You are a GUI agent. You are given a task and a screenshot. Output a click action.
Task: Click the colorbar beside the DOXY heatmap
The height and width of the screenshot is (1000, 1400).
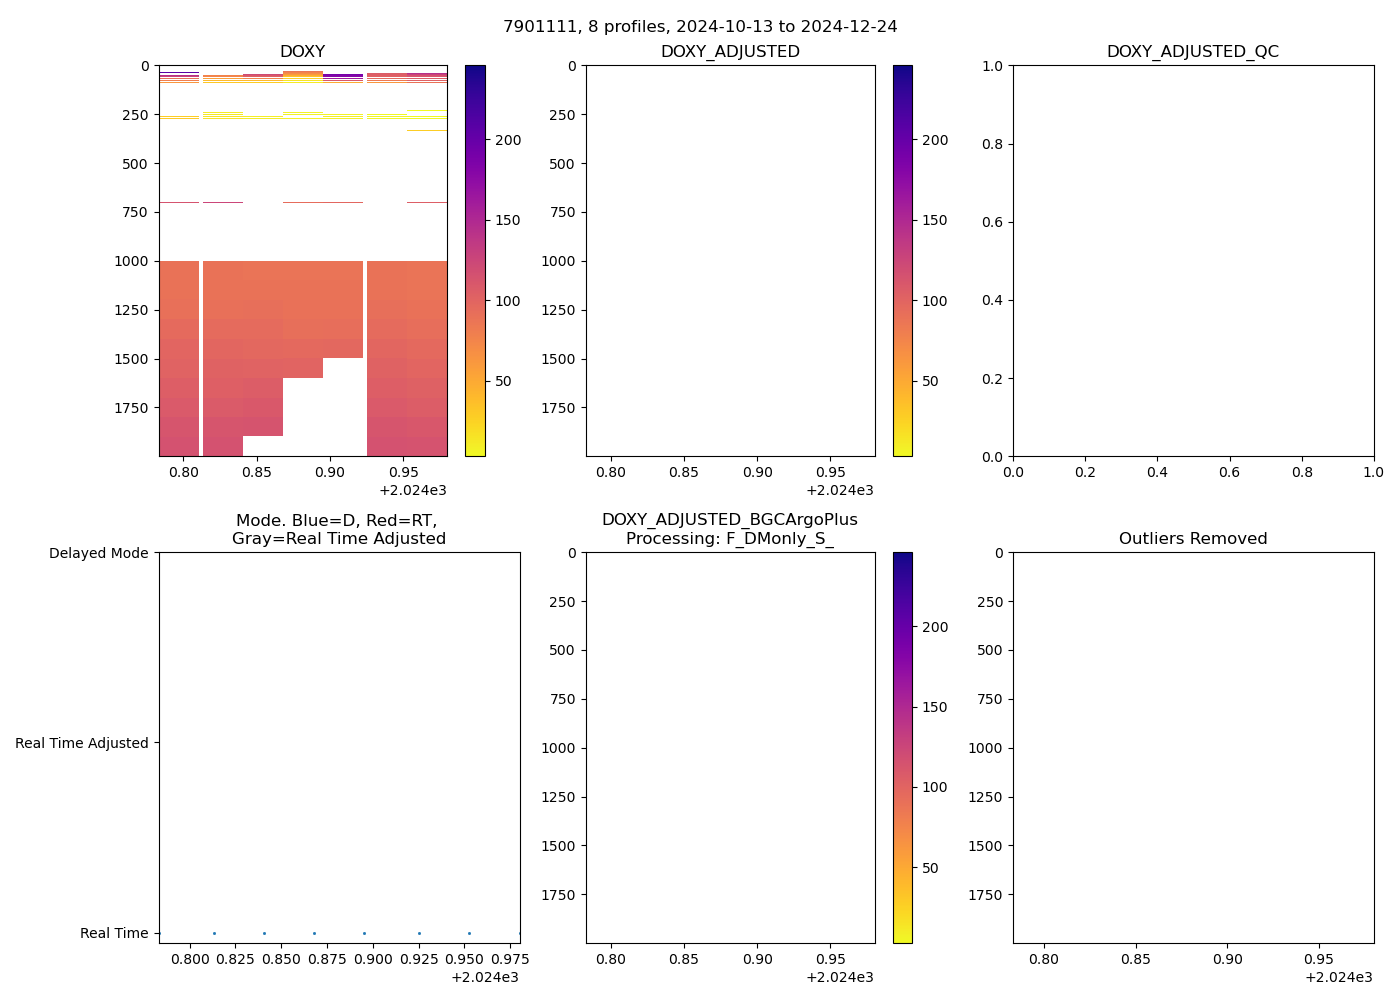coord(475,260)
